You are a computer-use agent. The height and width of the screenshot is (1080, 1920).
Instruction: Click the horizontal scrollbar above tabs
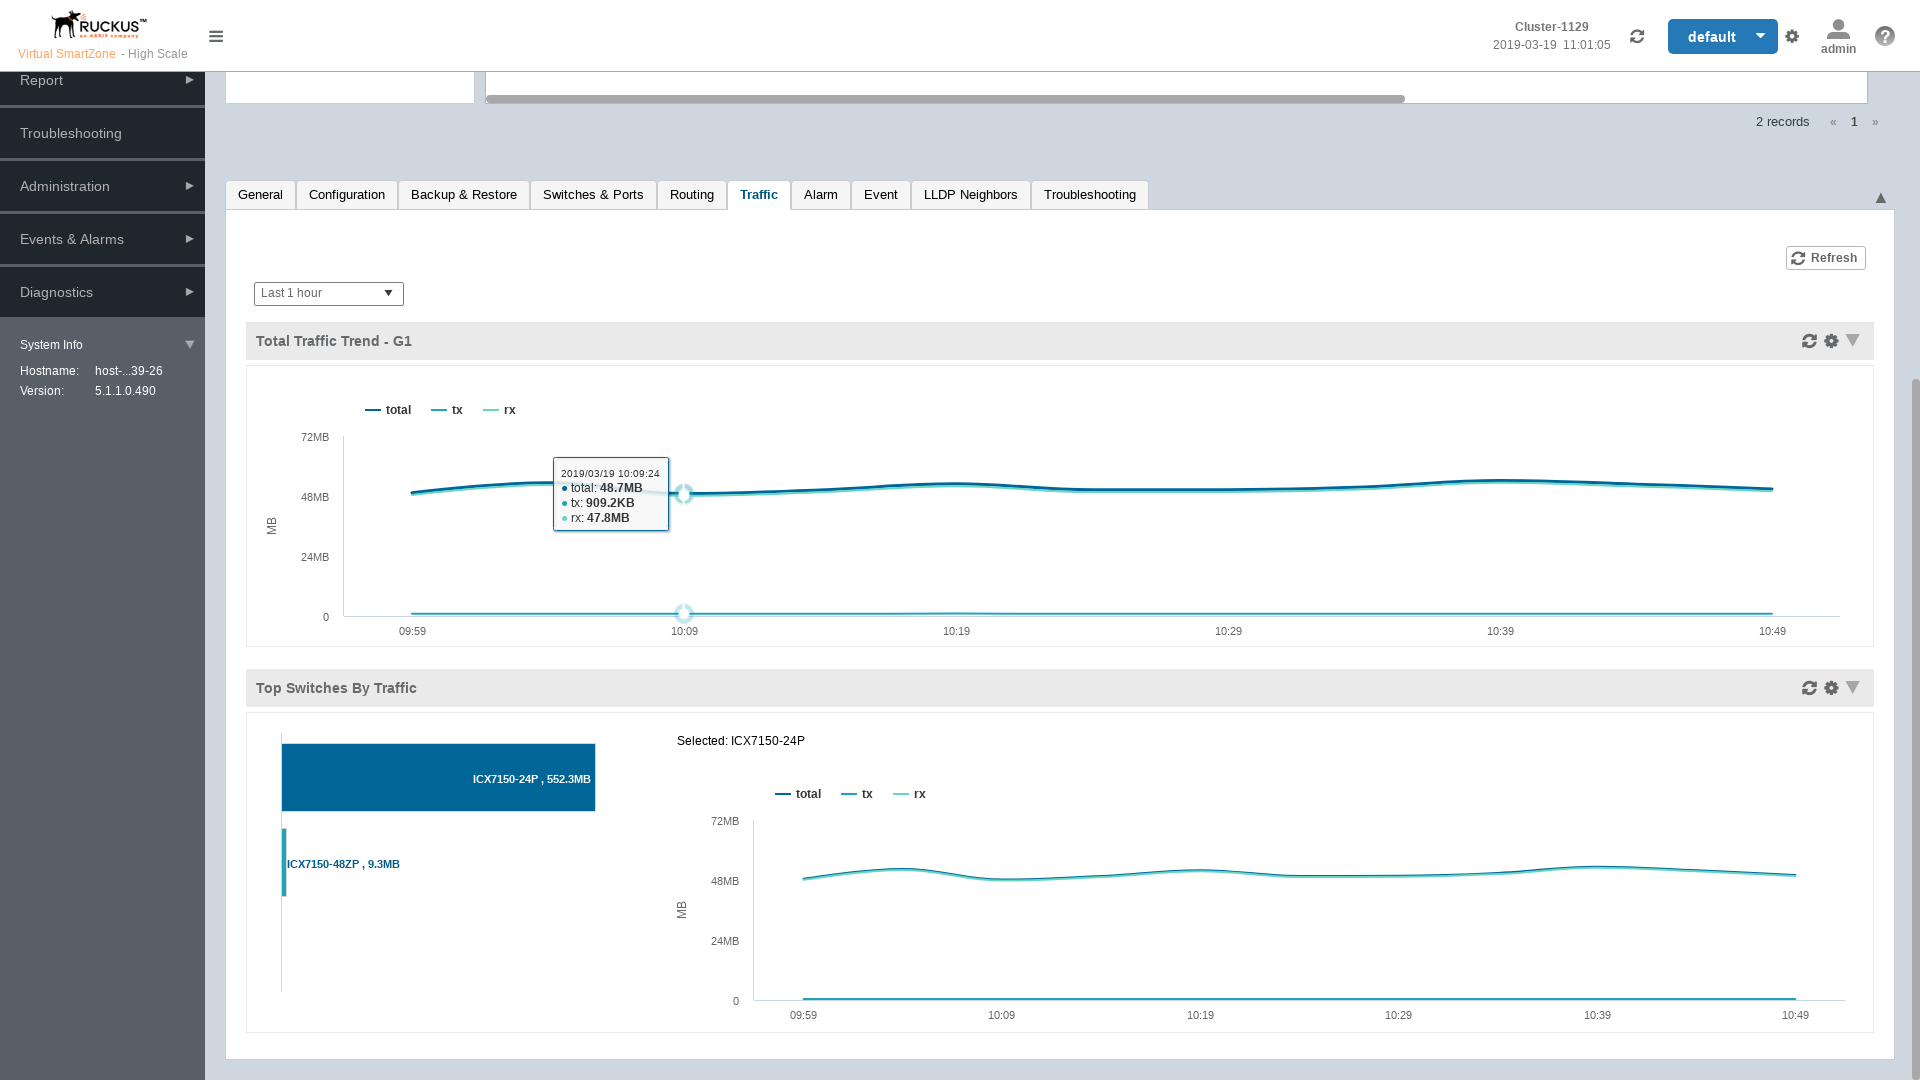944,100
